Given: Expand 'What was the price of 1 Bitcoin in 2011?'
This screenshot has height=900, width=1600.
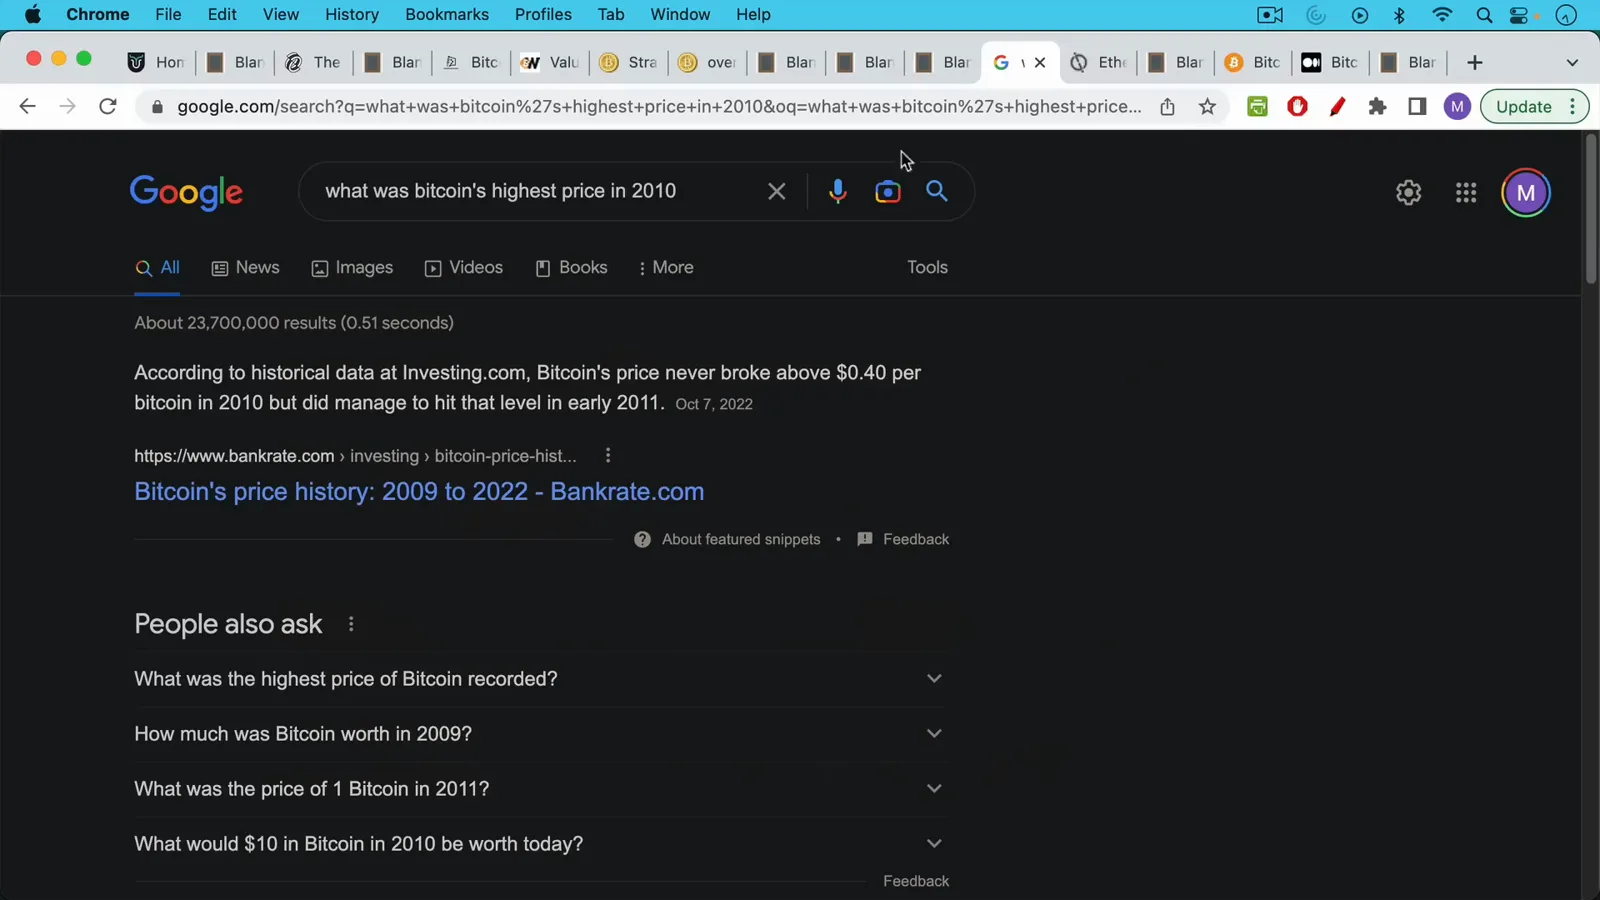Looking at the screenshot, I should (x=540, y=789).
